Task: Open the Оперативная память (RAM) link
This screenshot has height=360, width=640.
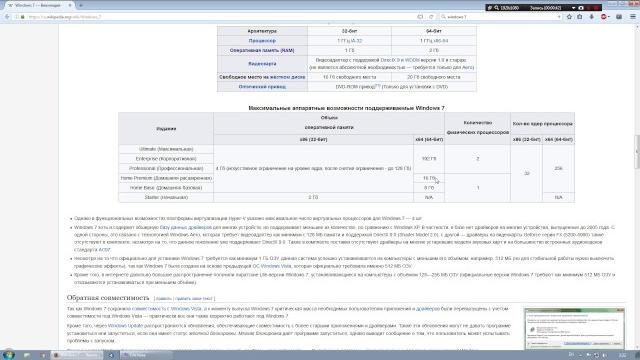Action: point(262,51)
